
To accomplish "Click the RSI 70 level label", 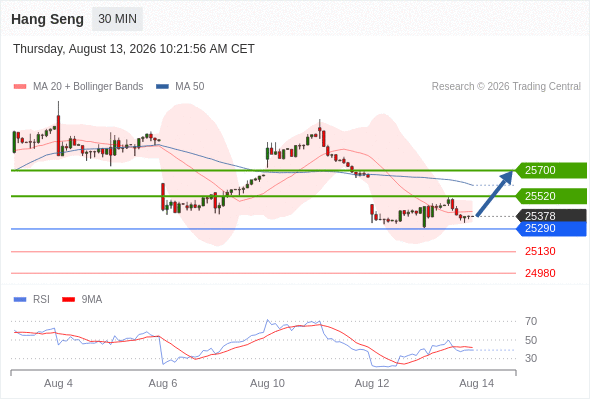I will 531,321.
